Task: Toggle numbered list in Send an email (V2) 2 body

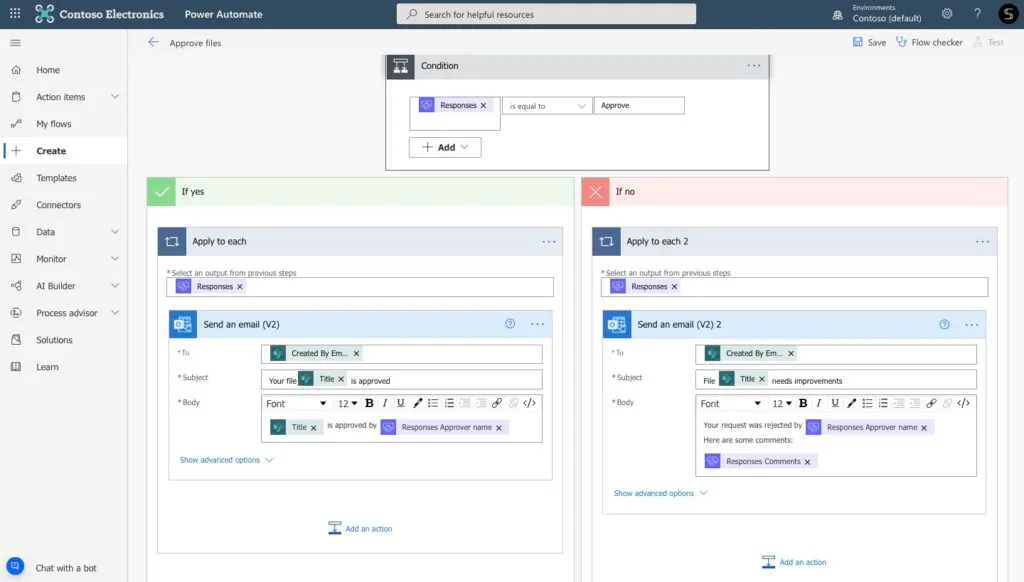Action: 883,403
